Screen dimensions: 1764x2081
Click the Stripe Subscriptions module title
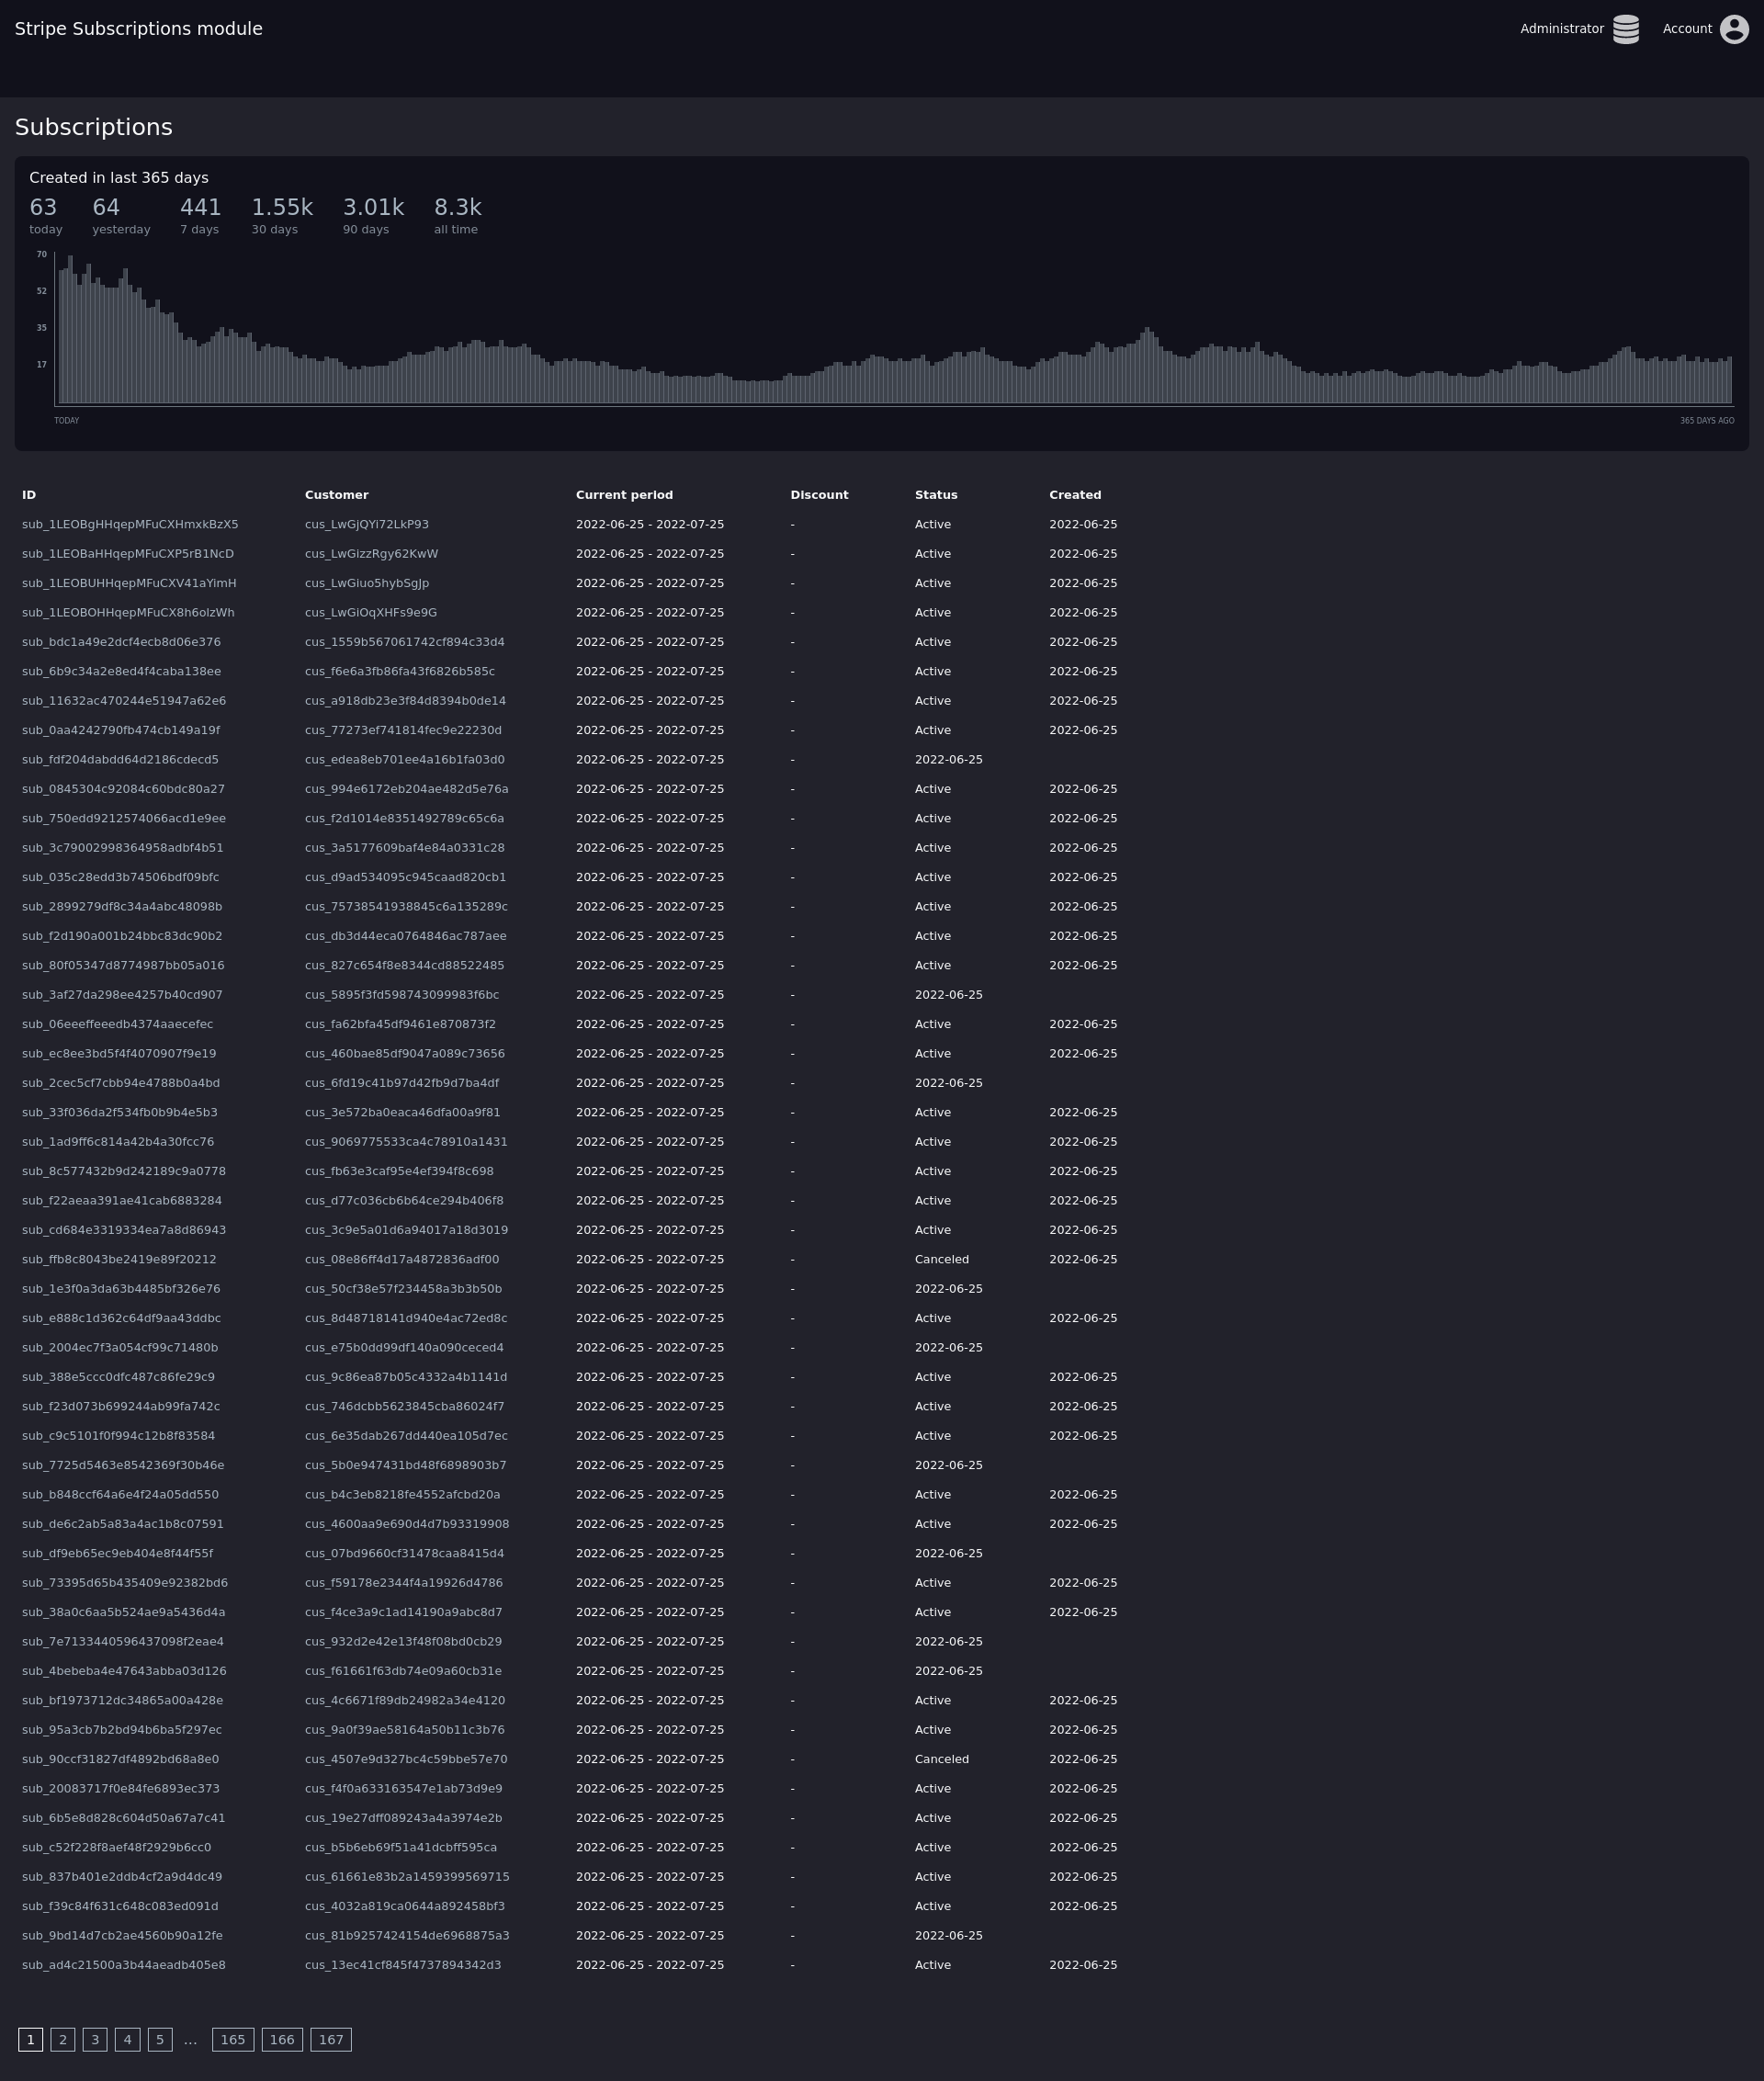[x=138, y=29]
